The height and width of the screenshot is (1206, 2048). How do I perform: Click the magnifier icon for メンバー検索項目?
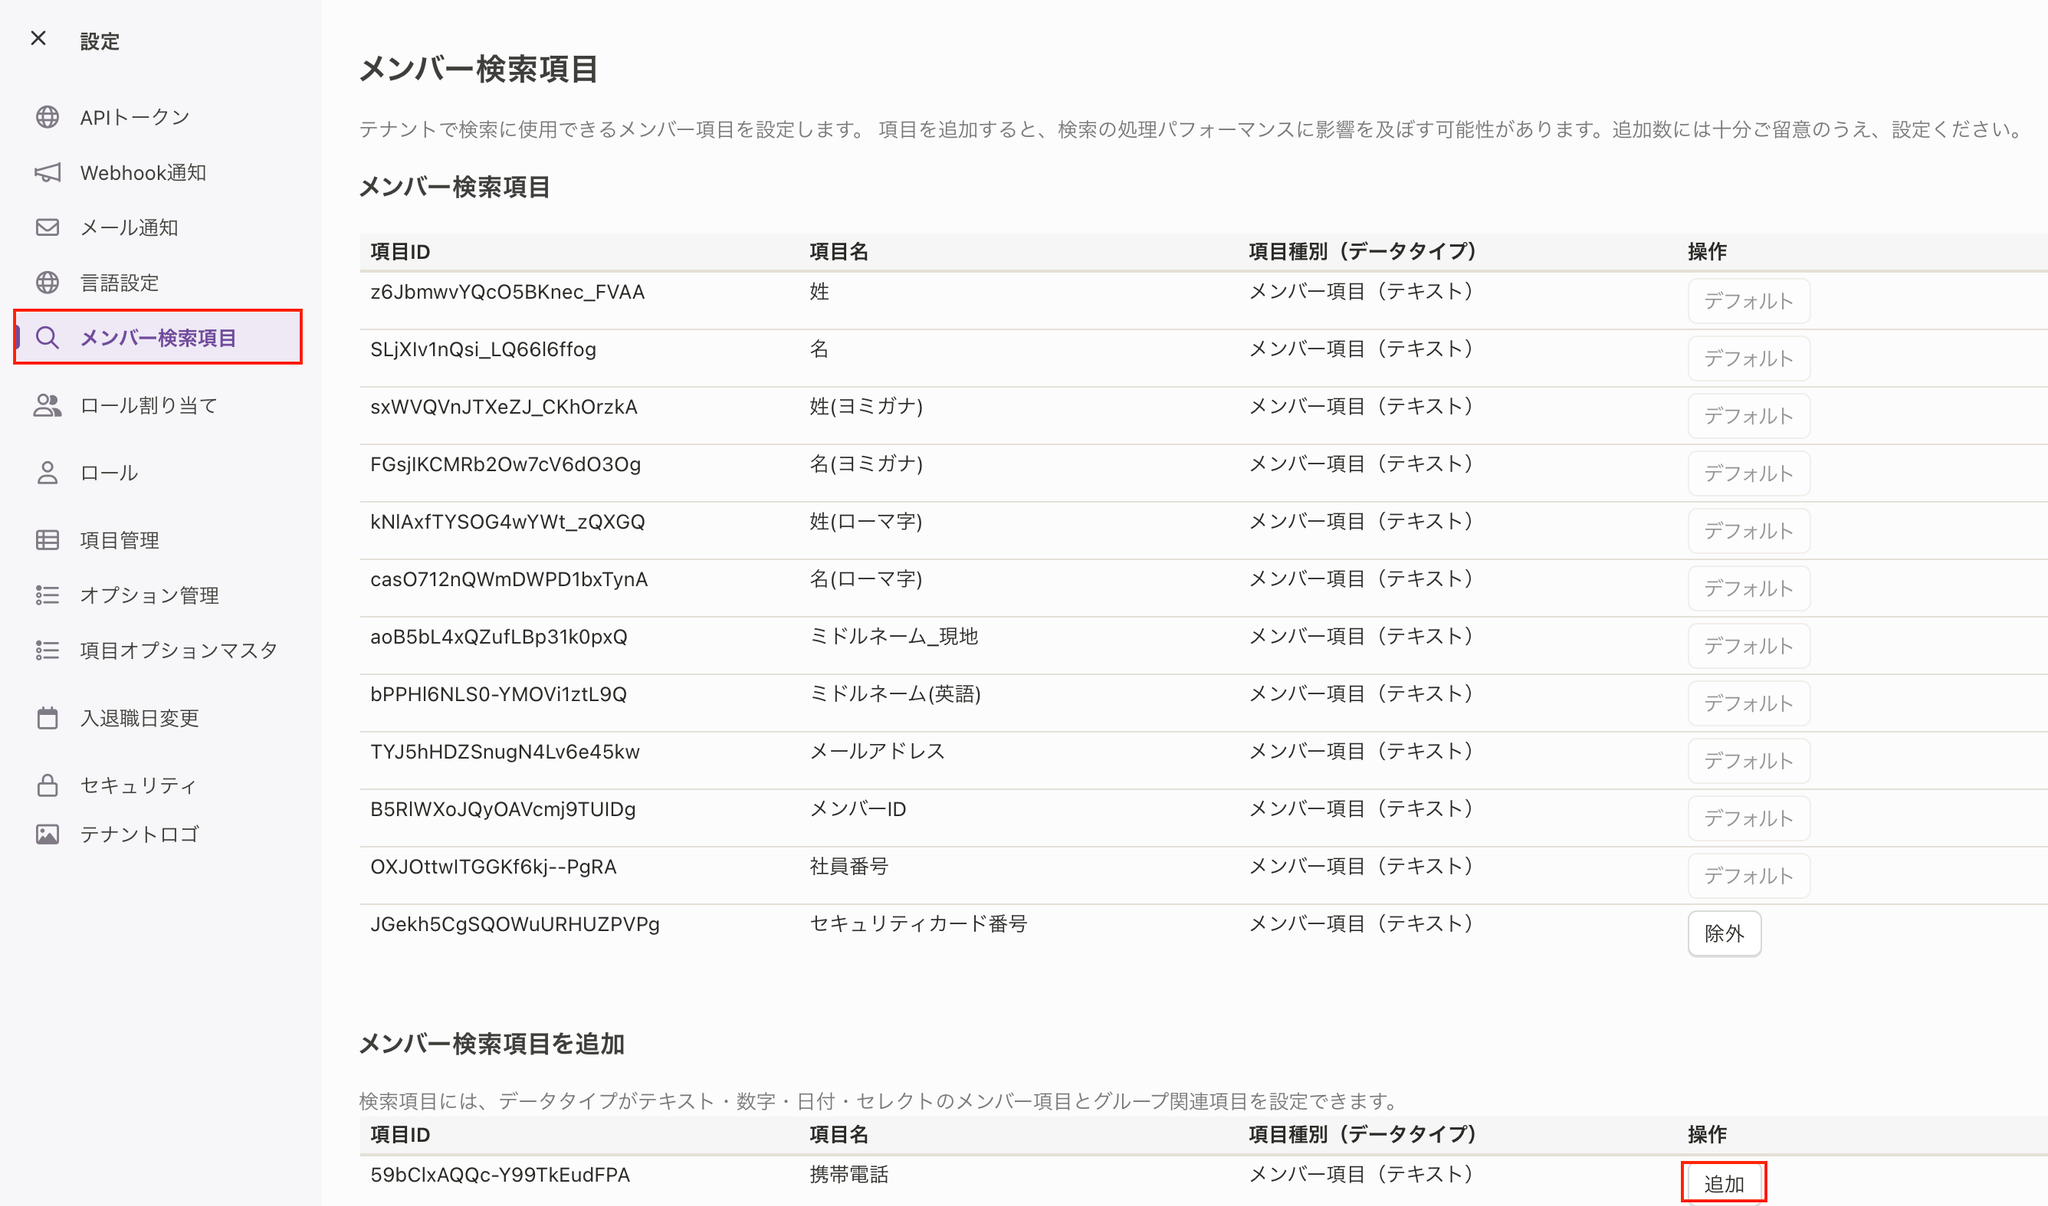[x=47, y=338]
